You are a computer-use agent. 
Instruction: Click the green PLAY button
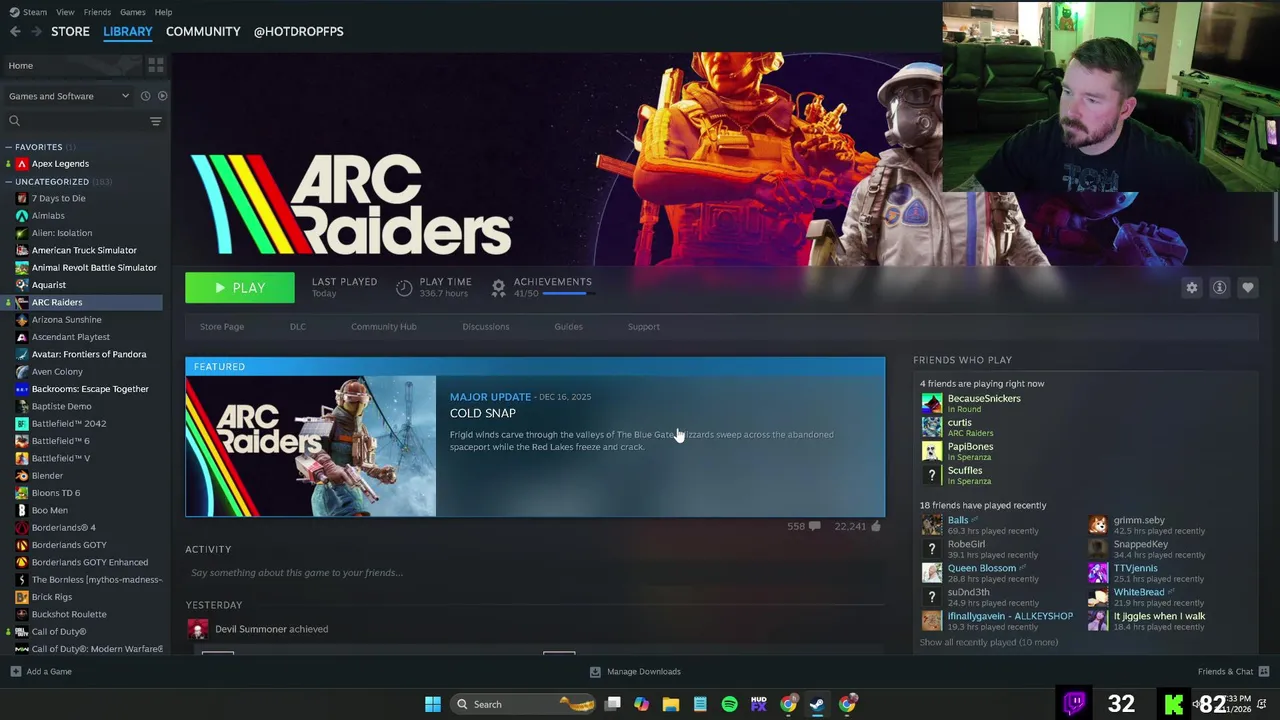click(240, 288)
